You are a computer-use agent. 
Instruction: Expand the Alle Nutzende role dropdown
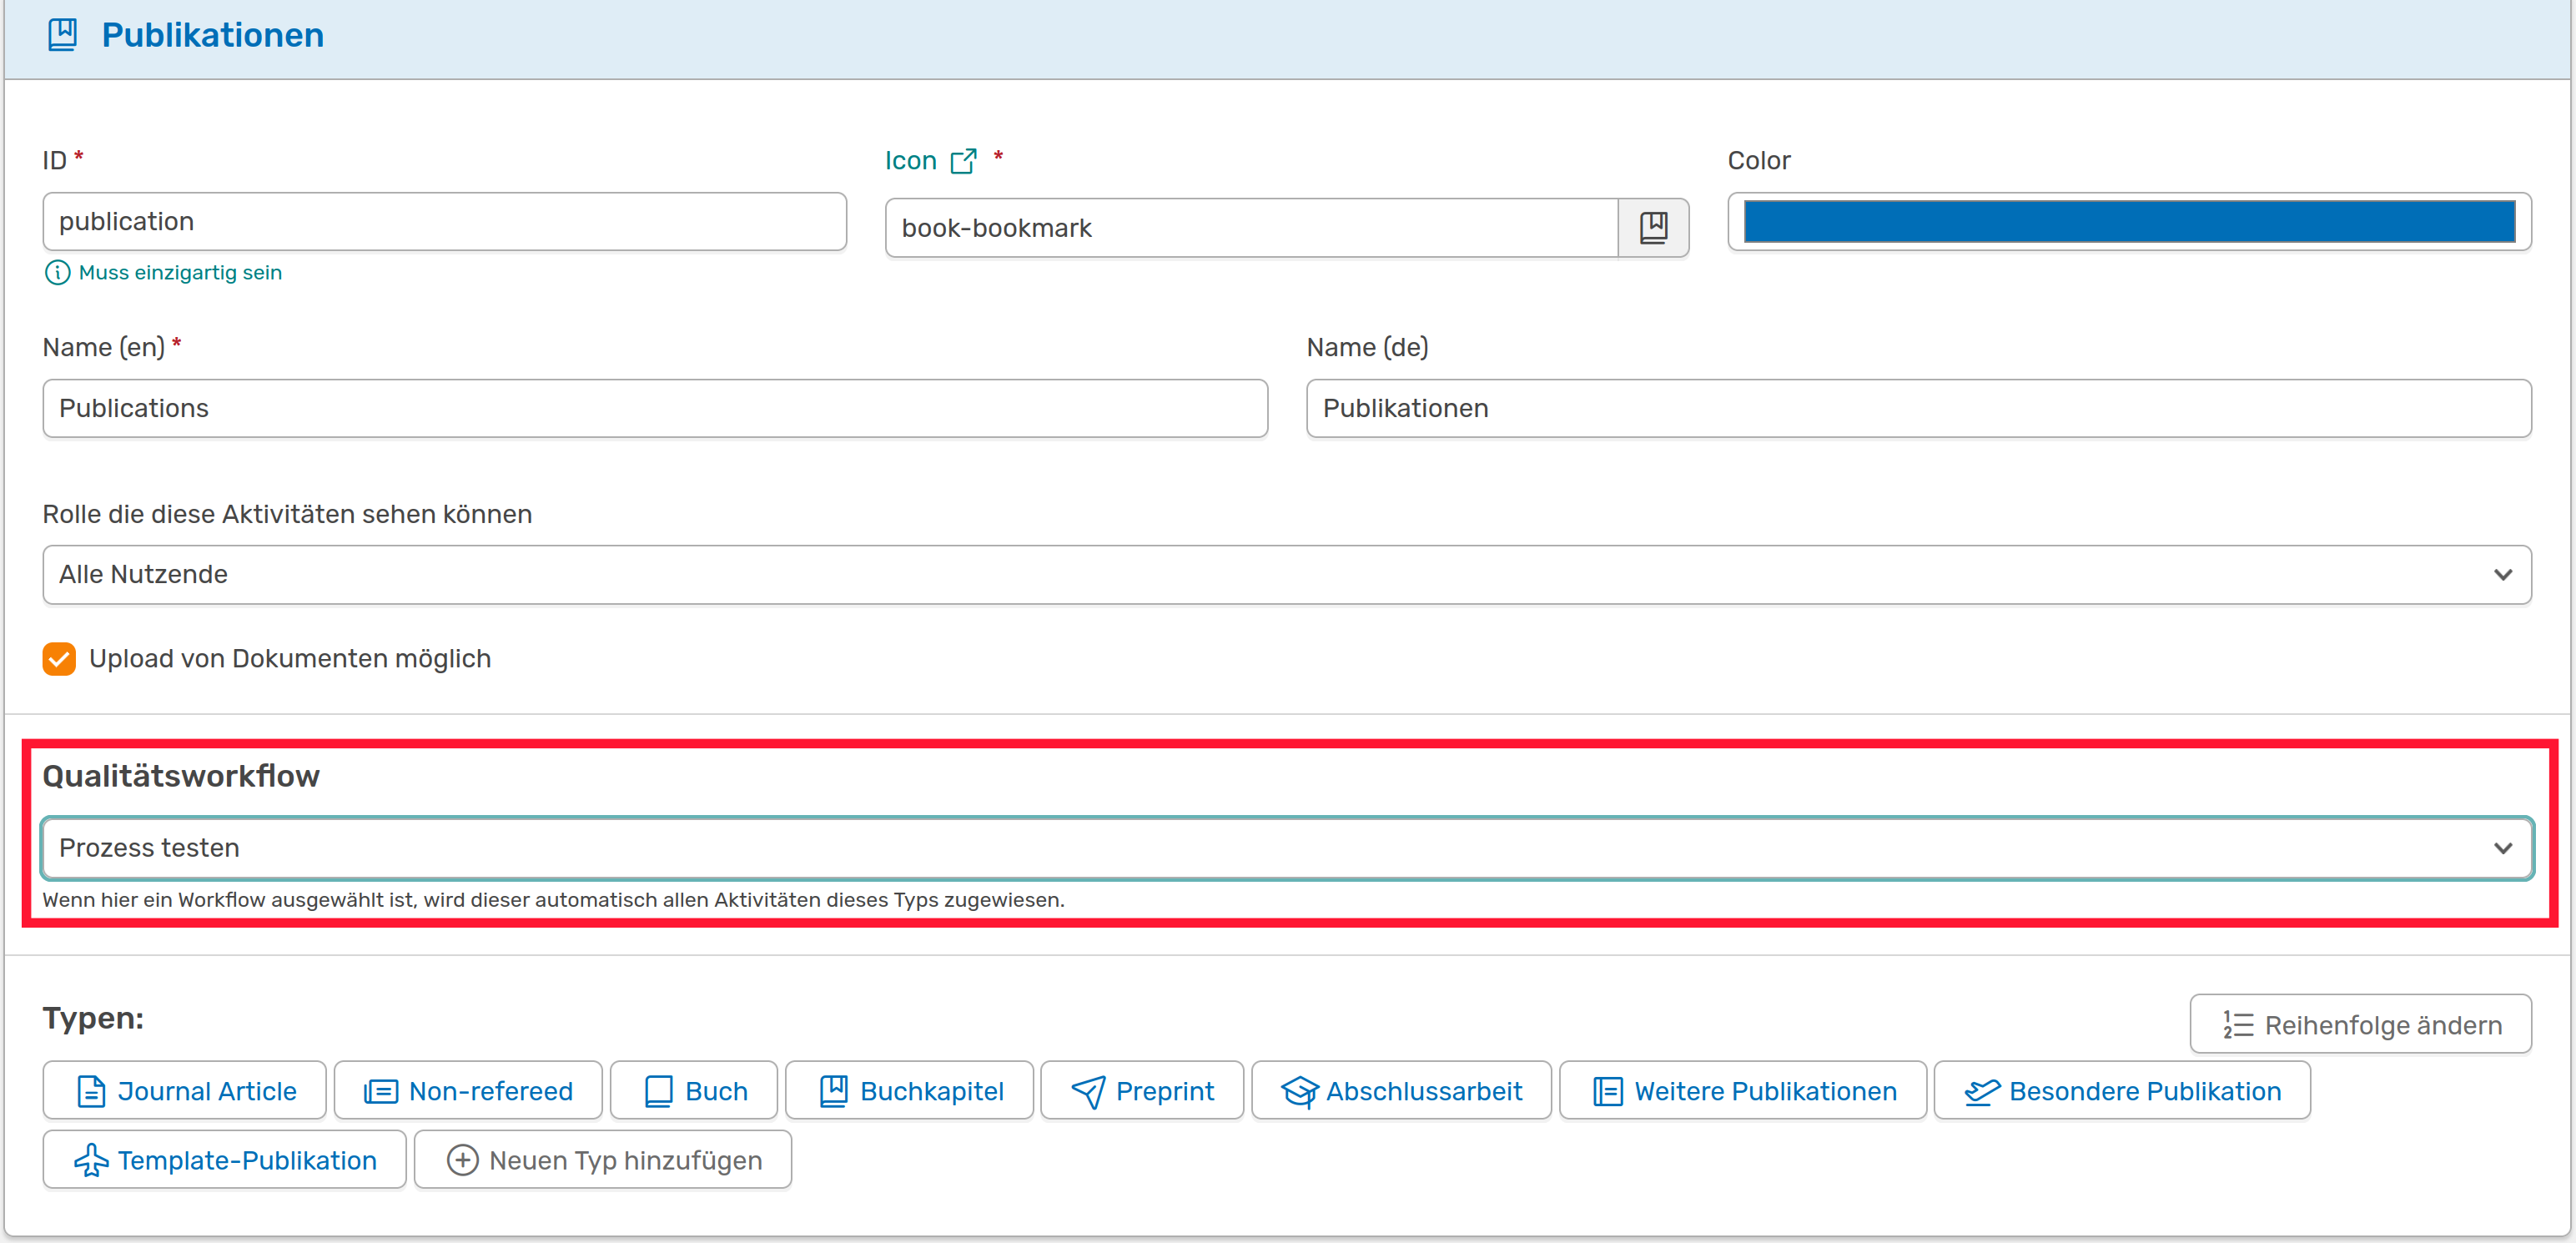tap(1286, 574)
